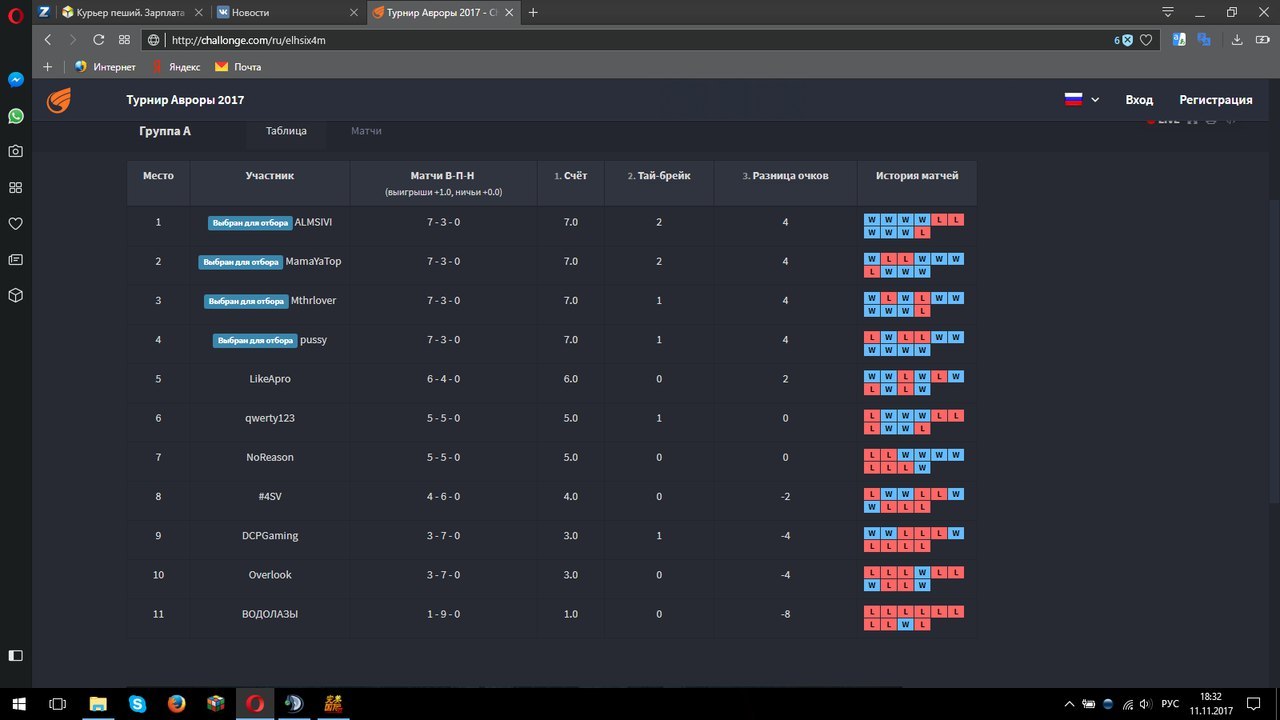This screenshot has width=1280, height=720.
Task: Toggle the sidebar panel button at bottom-left
Action: pos(15,655)
